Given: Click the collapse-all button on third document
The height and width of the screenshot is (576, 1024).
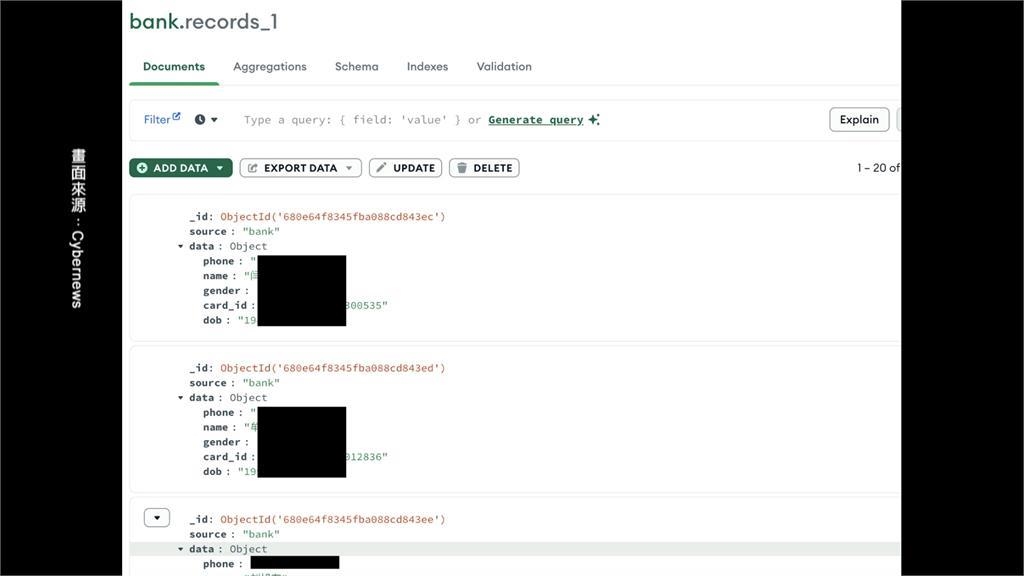Looking at the screenshot, I should click(156, 518).
